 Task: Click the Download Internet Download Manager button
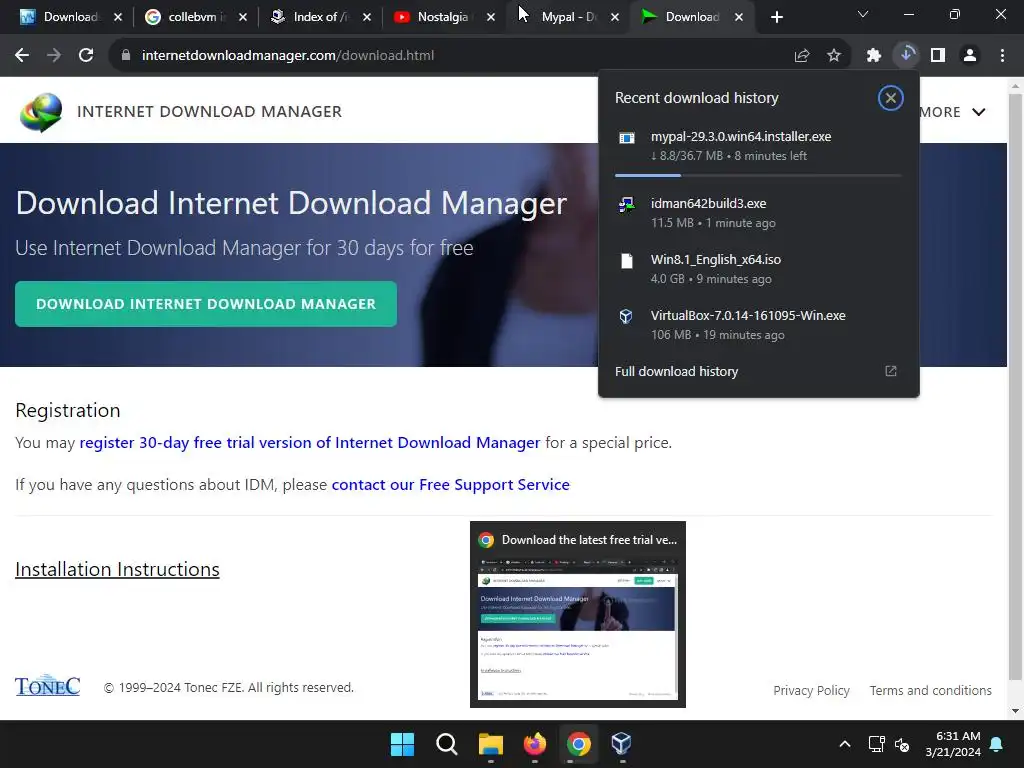point(206,304)
